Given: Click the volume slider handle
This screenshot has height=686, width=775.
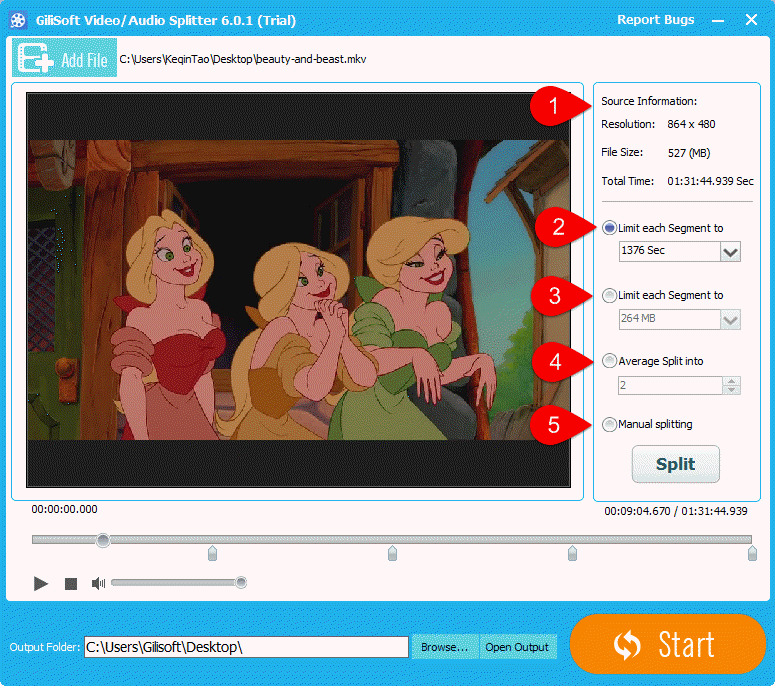Looking at the screenshot, I should pyautogui.click(x=241, y=583).
